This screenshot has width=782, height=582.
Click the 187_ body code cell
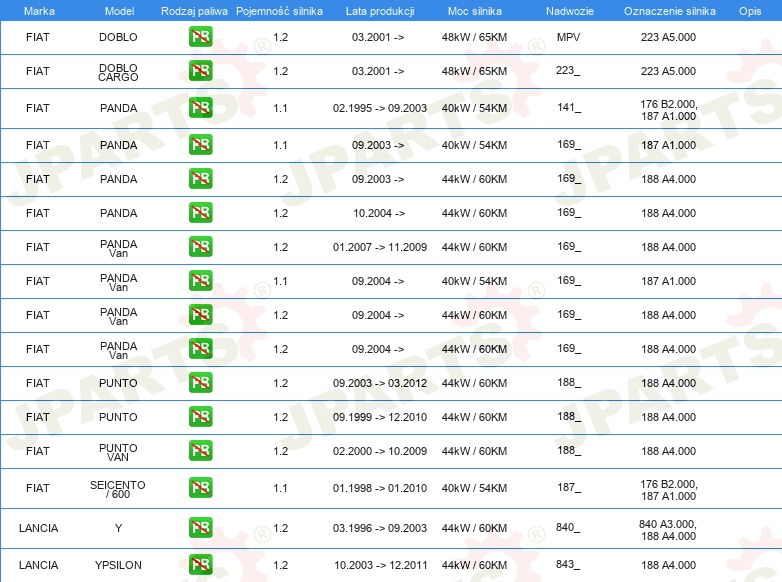pos(569,487)
